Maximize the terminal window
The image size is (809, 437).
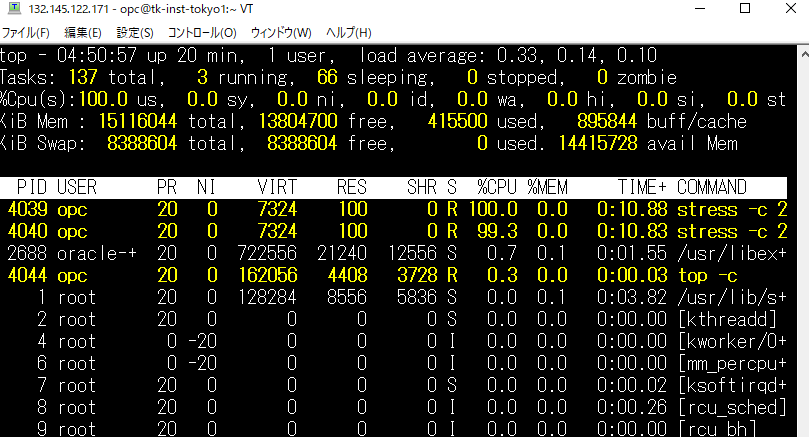(x=744, y=10)
